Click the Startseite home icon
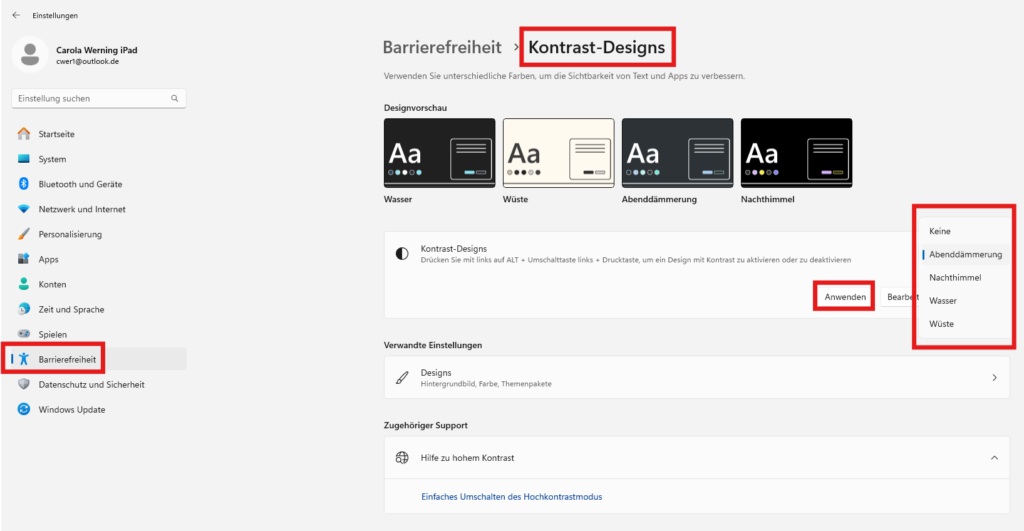The image size is (1024, 531). coord(24,134)
